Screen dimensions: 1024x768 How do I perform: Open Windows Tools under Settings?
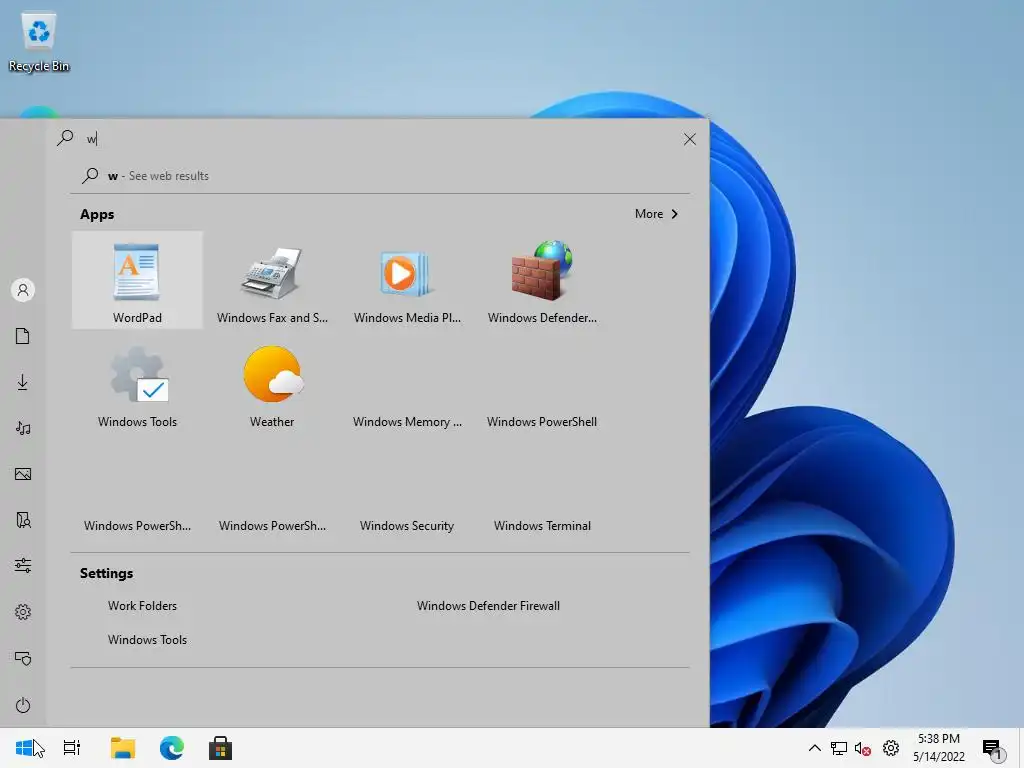point(147,639)
